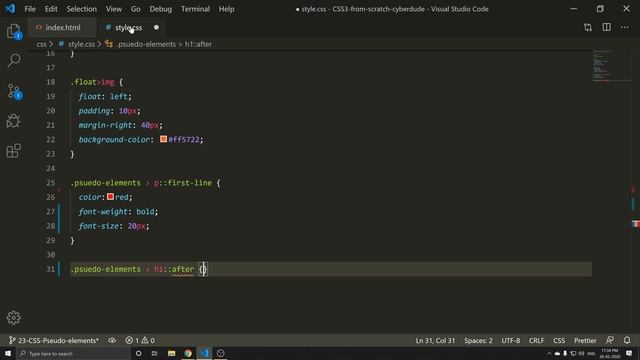
Task: Click line number 24 in gutter
Action: (x=50, y=168)
